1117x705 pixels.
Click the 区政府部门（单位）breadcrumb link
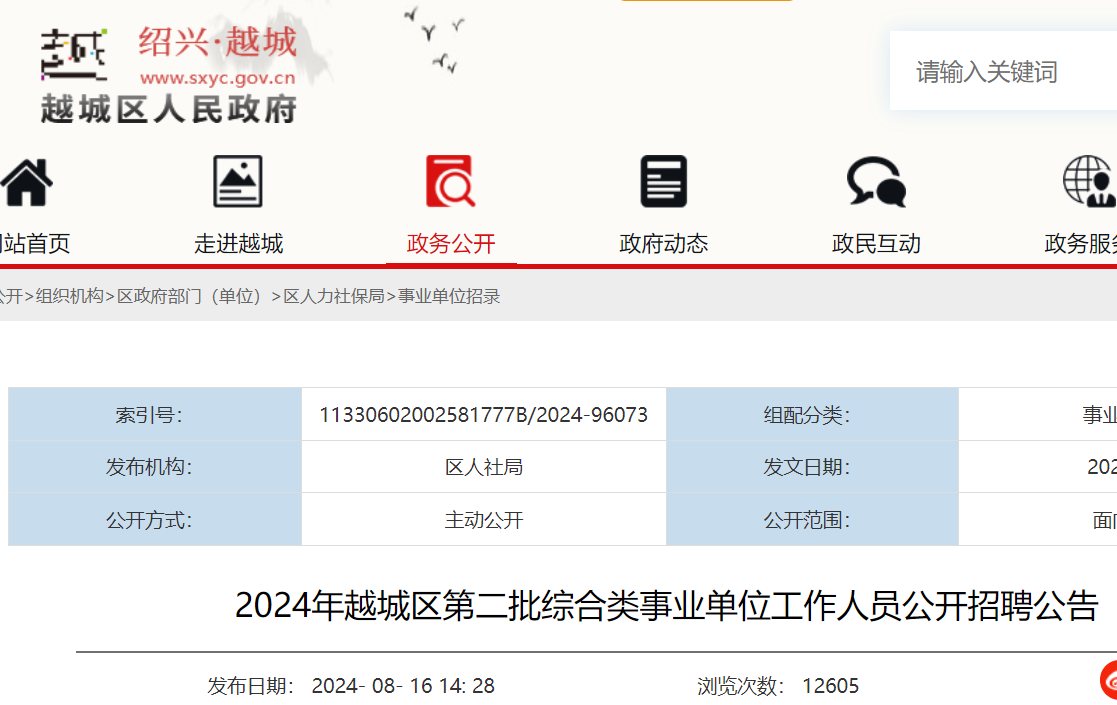(190, 296)
